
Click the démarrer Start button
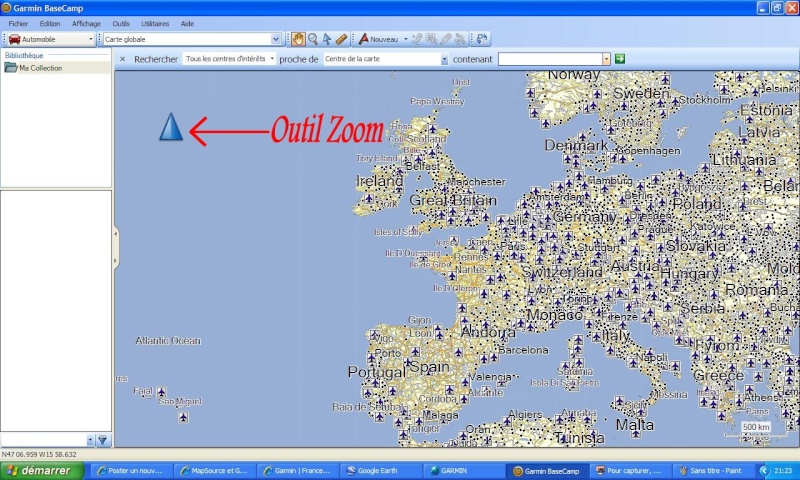pyautogui.click(x=42, y=470)
